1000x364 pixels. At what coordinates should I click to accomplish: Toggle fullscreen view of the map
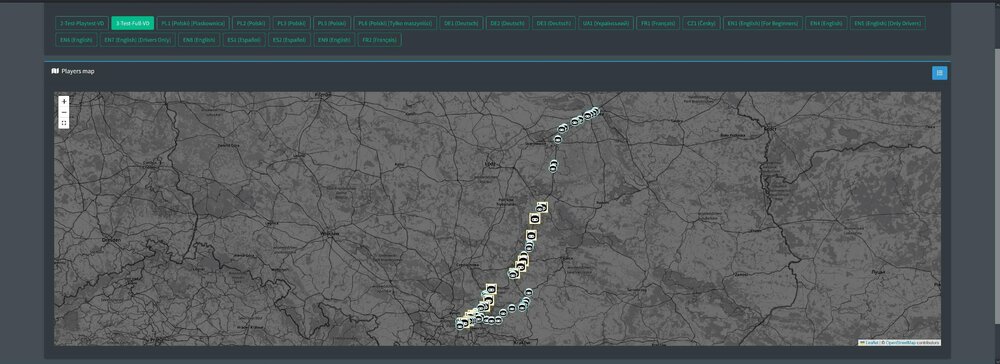pos(64,123)
